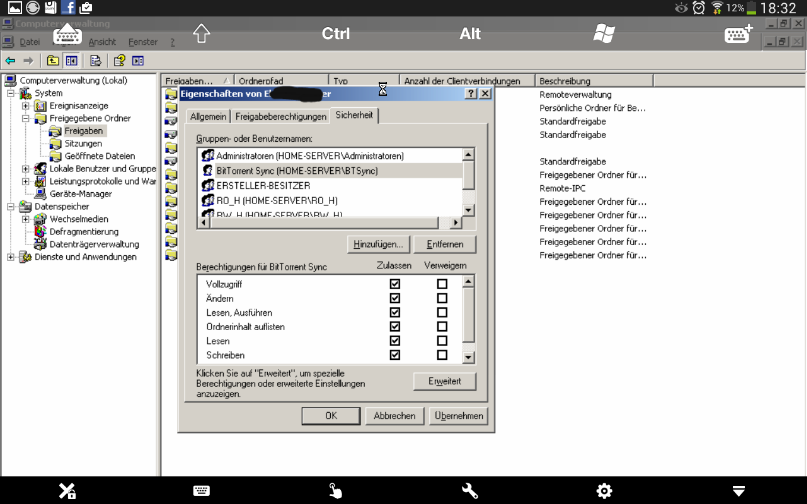807x504 pixels.
Task: Toggle Verweigern checkbox for Schreiben
Action: coord(442,355)
